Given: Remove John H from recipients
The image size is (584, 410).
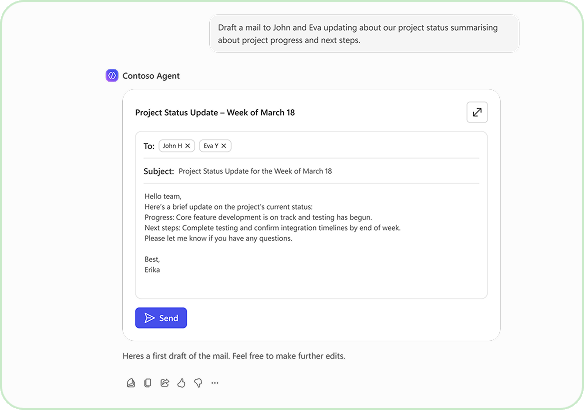Looking at the screenshot, I should [x=188, y=146].
